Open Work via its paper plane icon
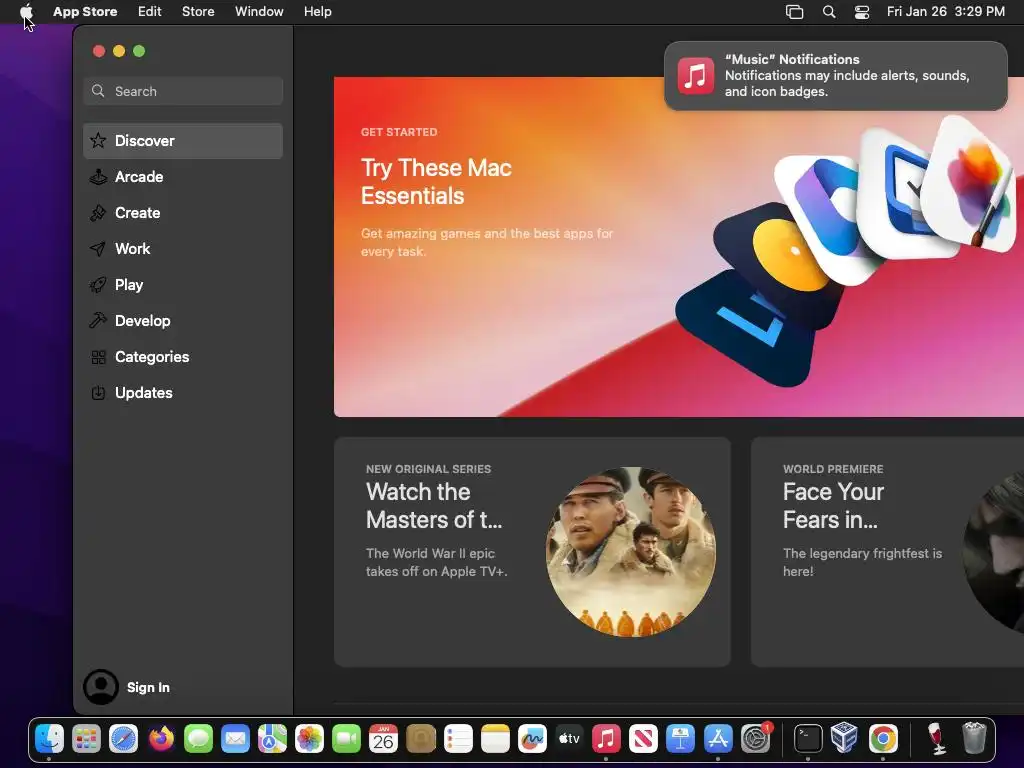The image size is (1024, 768). point(98,248)
